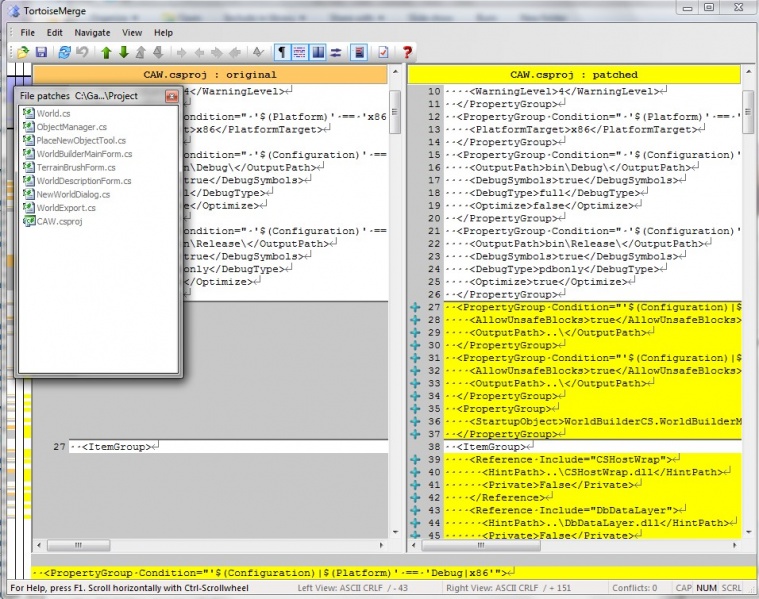Screen dimensions: 759x599
Task: Click the plus marker on line 31
Action: (415, 358)
